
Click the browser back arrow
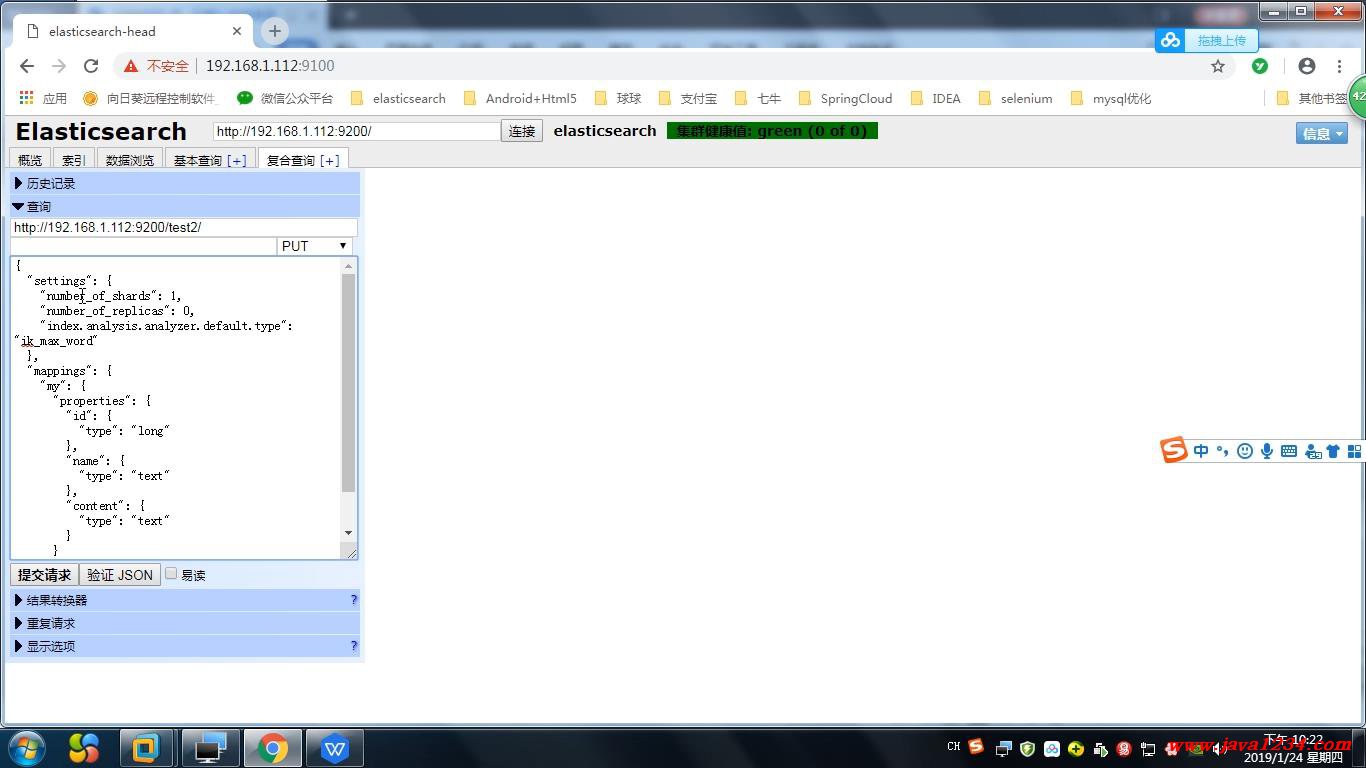coord(27,66)
